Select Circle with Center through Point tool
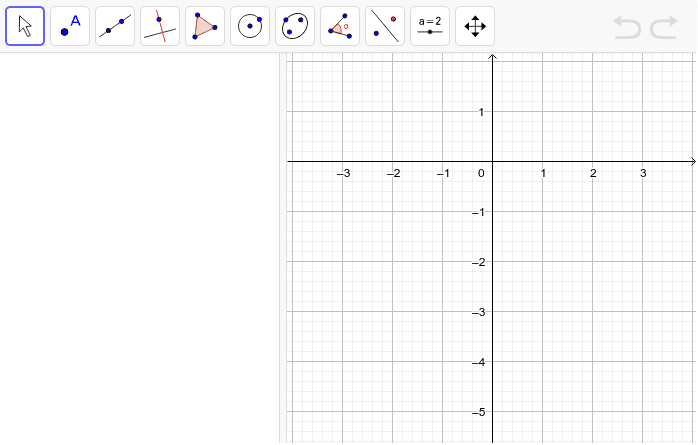This screenshot has height=445, width=698. [x=250, y=26]
